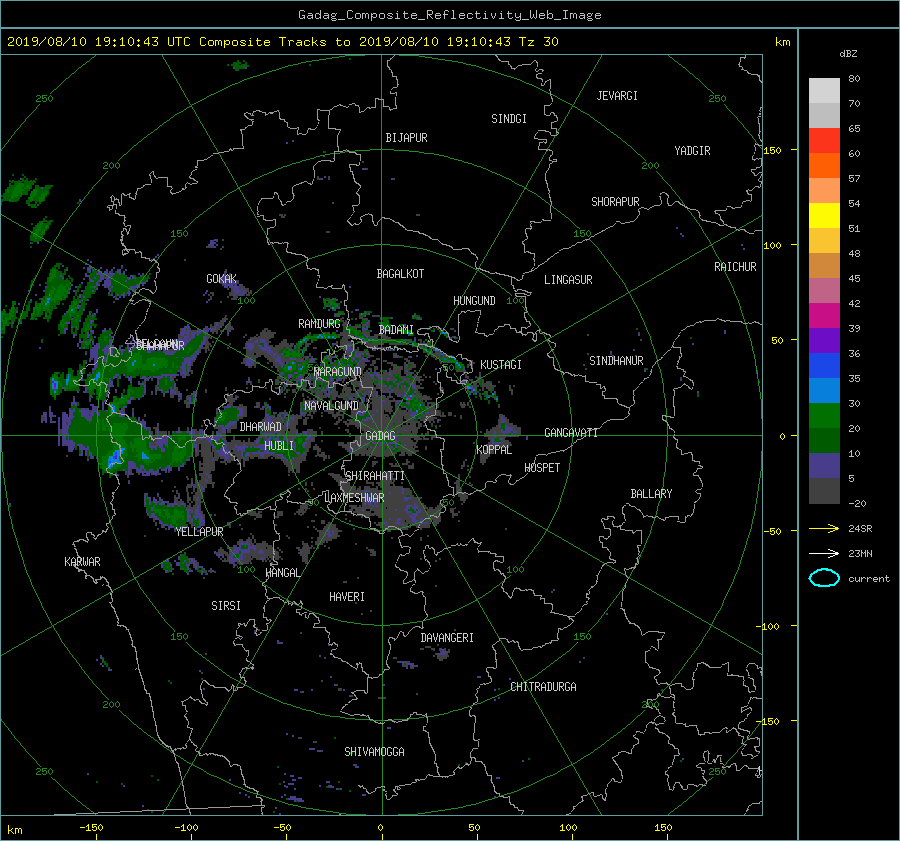Click the -150 km bottom axis tick label
The height and width of the screenshot is (841, 900).
tap(91, 828)
